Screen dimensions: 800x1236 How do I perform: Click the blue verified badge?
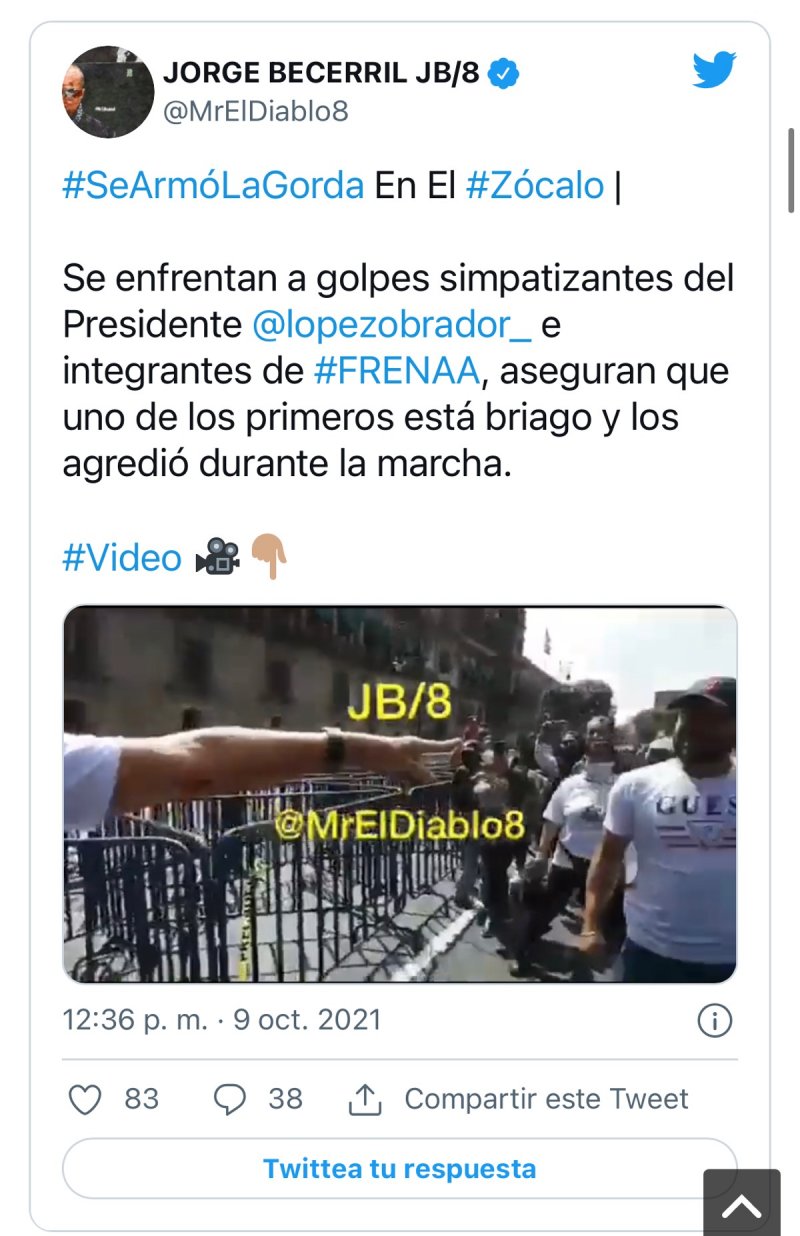click(504, 73)
